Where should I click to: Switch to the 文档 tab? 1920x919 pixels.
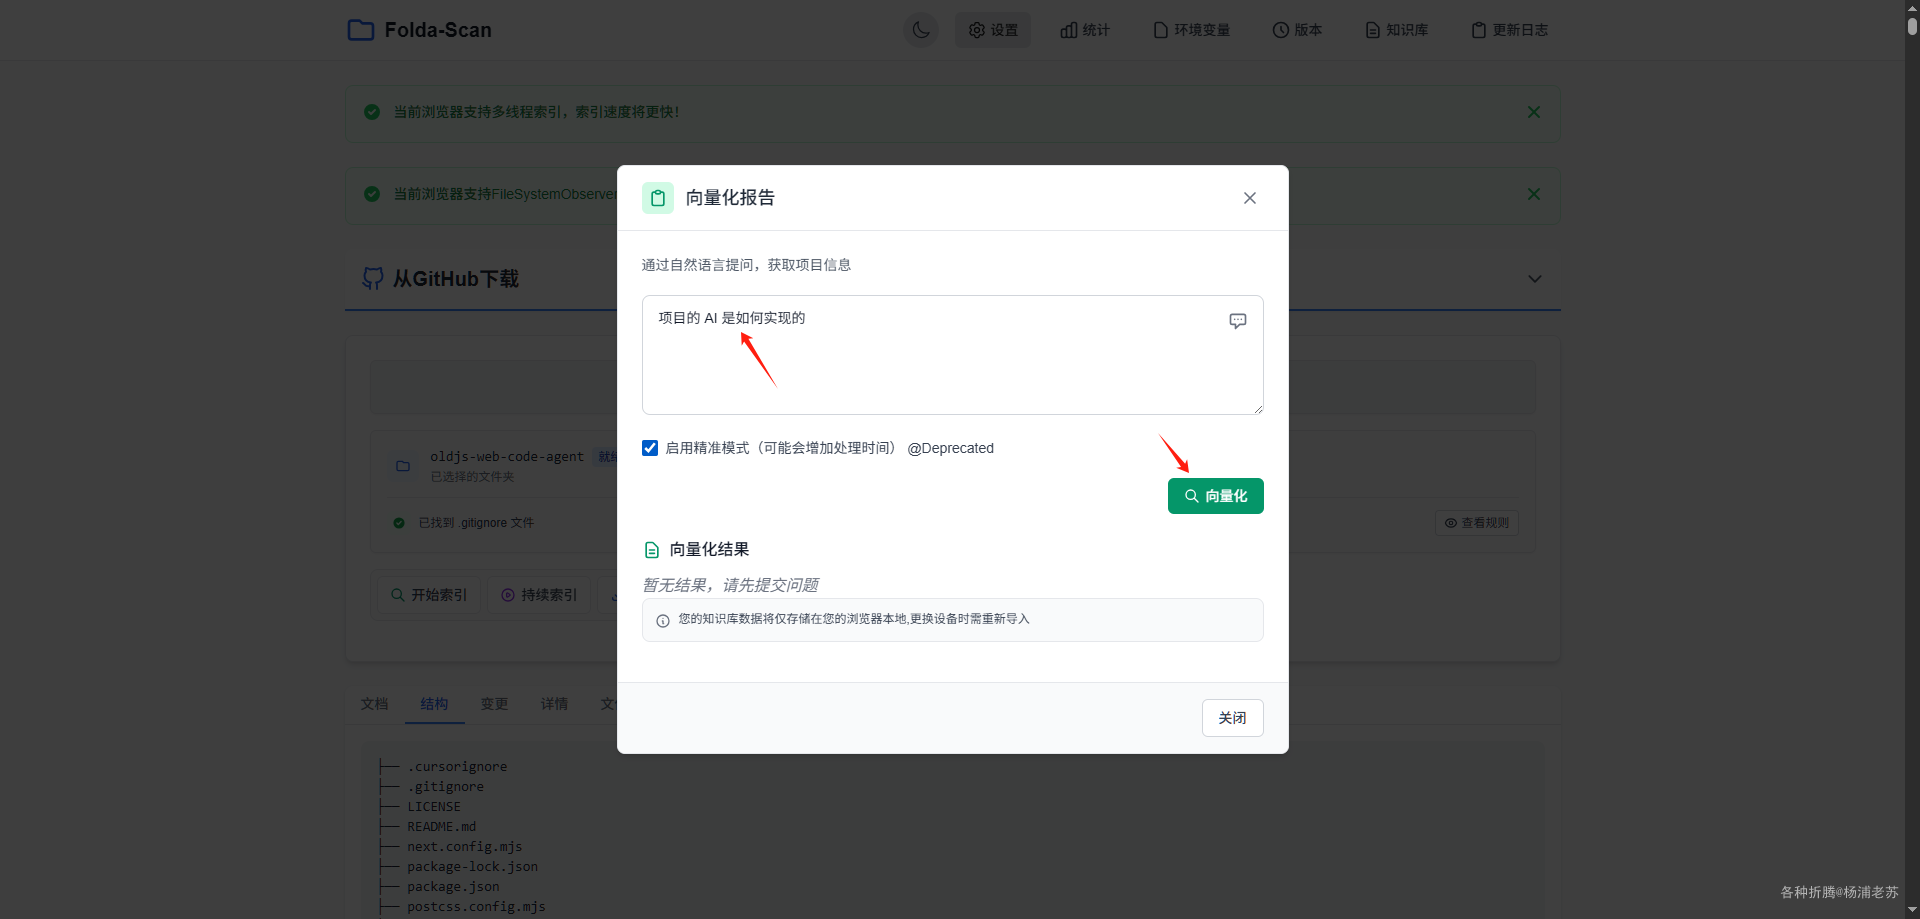click(375, 704)
